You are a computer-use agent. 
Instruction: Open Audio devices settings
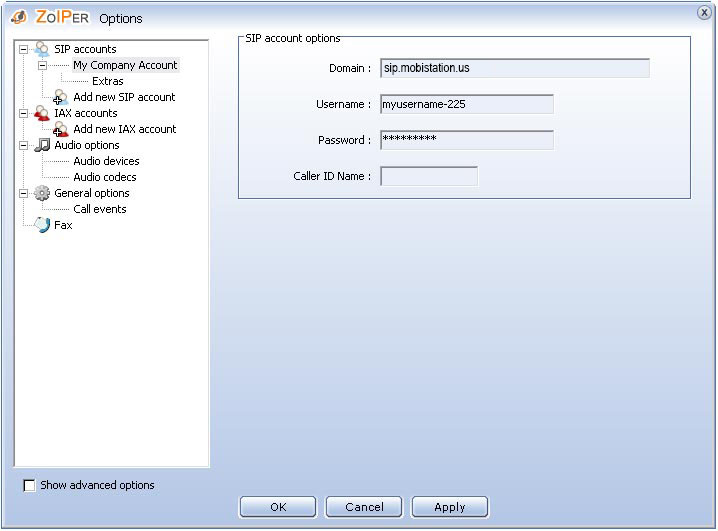[106, 161]
